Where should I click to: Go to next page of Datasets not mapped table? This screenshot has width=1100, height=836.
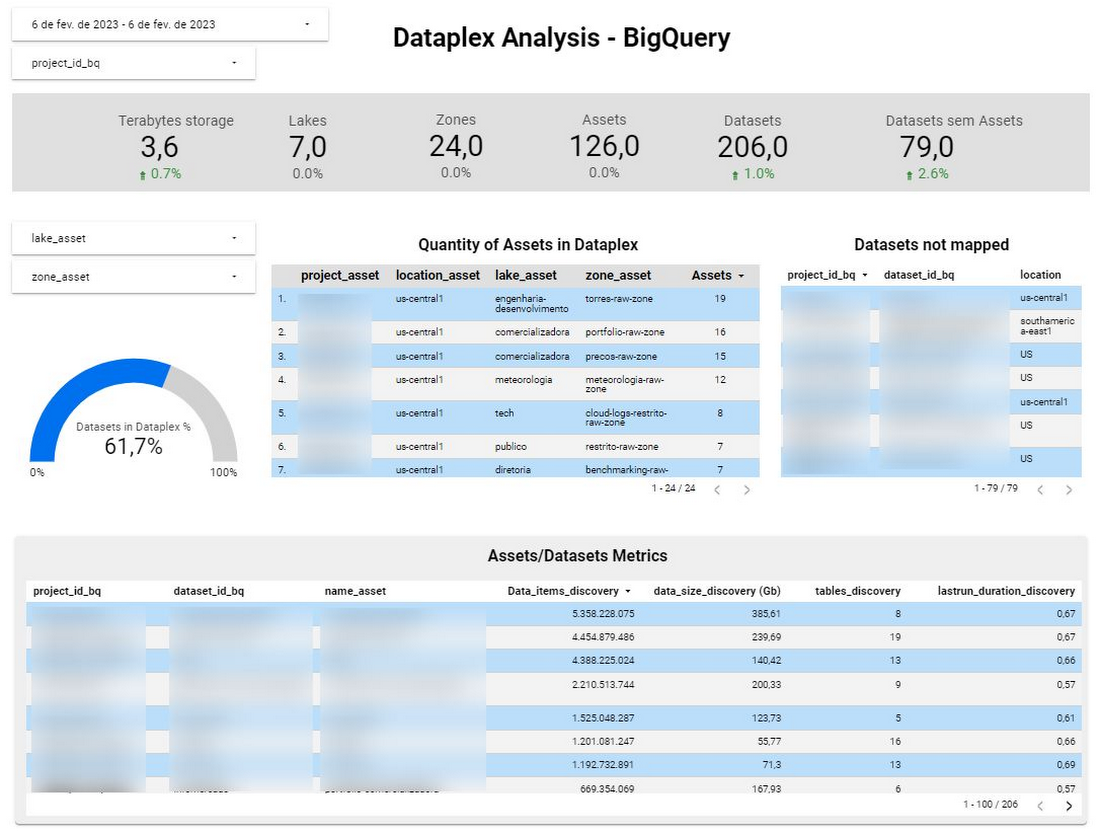tap(1069, 490)
